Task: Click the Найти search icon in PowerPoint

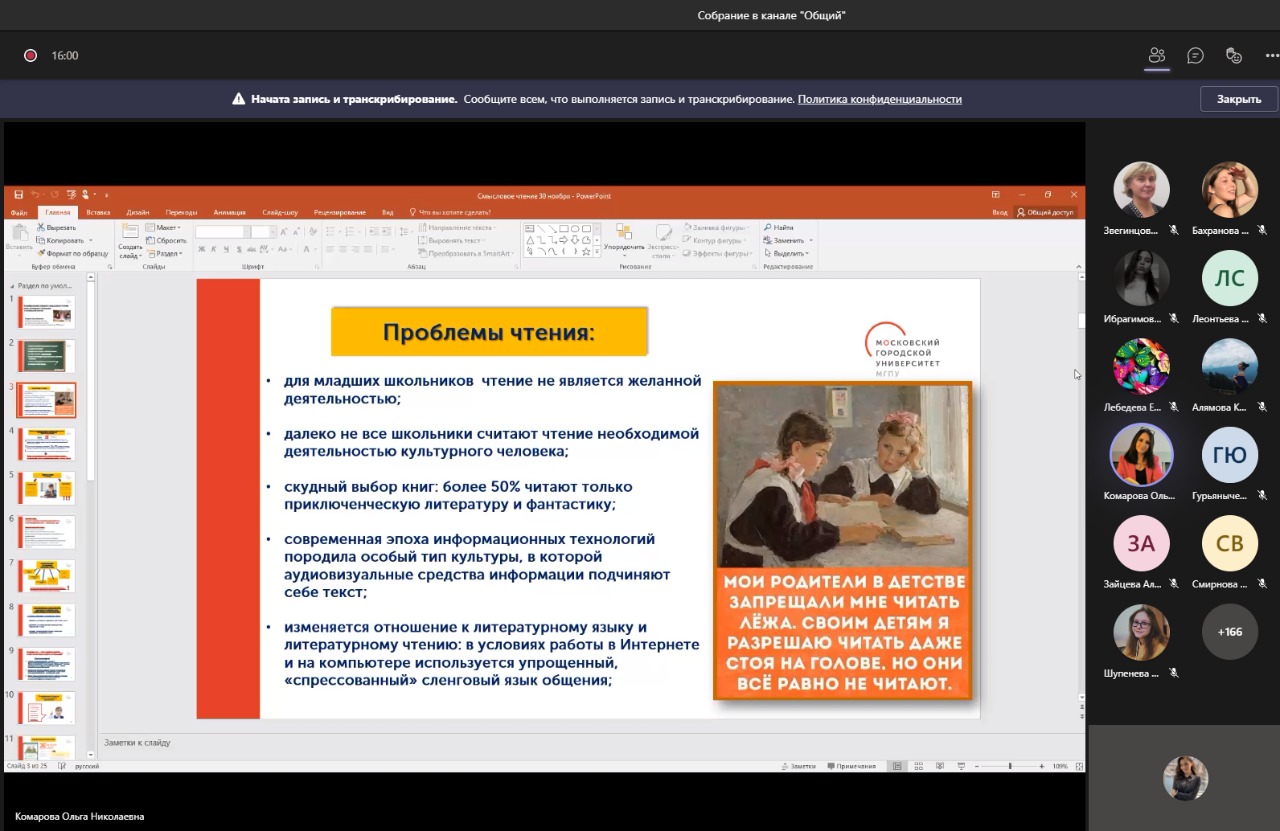Action: pos(768,228)
